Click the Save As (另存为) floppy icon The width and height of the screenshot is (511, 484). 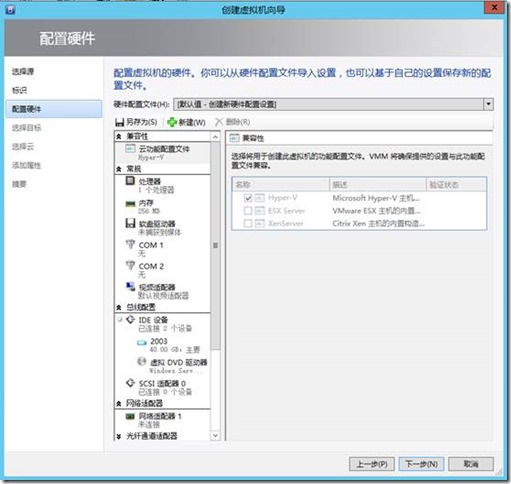[x=119, y=122]
